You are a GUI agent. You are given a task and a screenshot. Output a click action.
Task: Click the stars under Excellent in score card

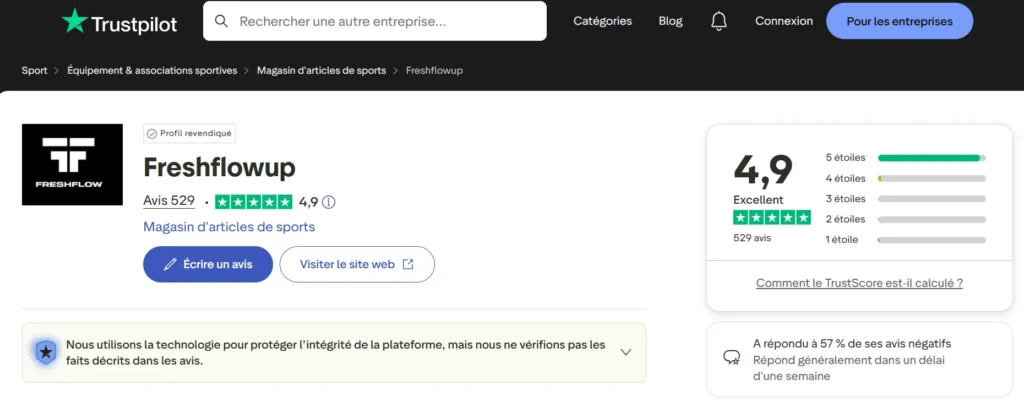click(x=772, y=217)
